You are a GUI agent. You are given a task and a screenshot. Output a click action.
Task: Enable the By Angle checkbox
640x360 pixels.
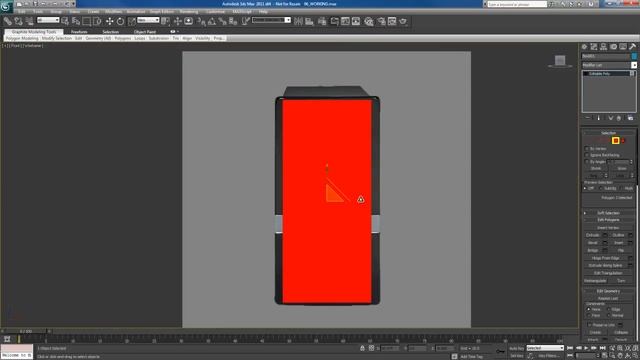tap(587, 162)
